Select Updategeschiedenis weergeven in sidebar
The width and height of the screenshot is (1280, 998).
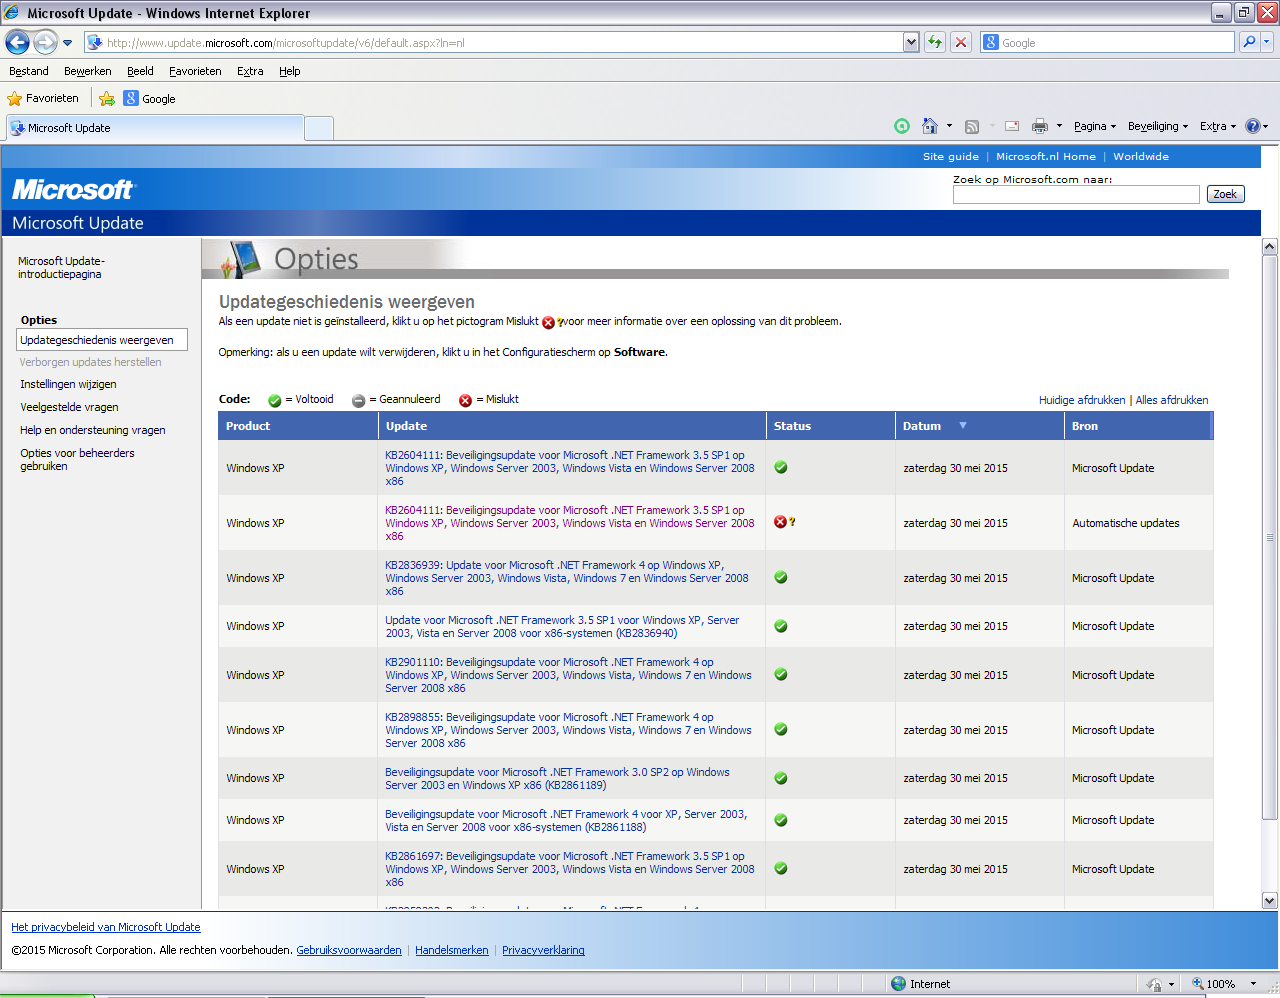click(102, 340)
